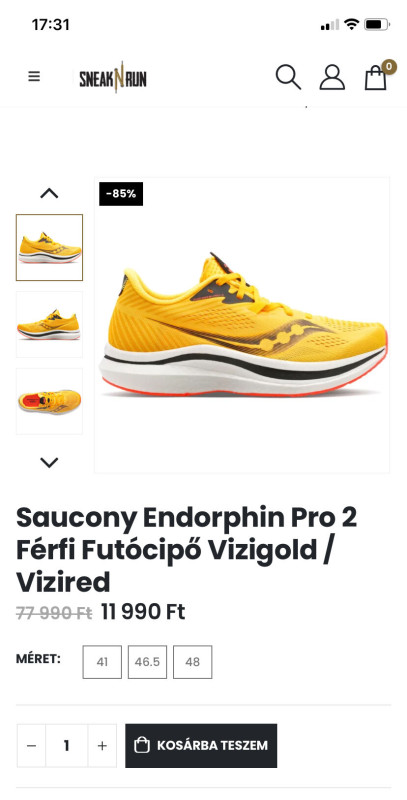The width and height of the screenshot is (407, 800).
Task: Select the top-view shoe thumbnail
Action: [x=49, y=401]
